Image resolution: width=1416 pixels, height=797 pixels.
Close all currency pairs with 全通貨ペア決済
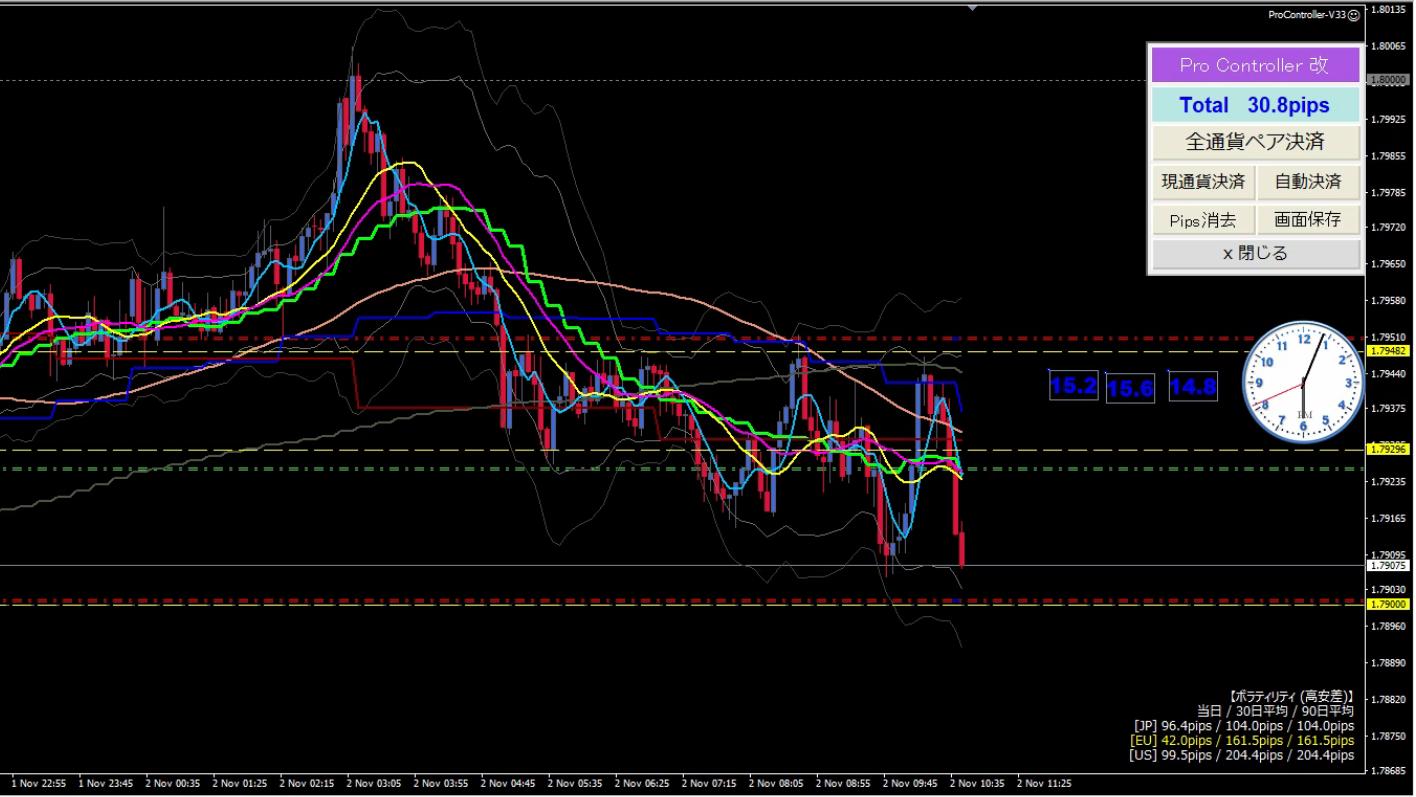(1255, 142)
